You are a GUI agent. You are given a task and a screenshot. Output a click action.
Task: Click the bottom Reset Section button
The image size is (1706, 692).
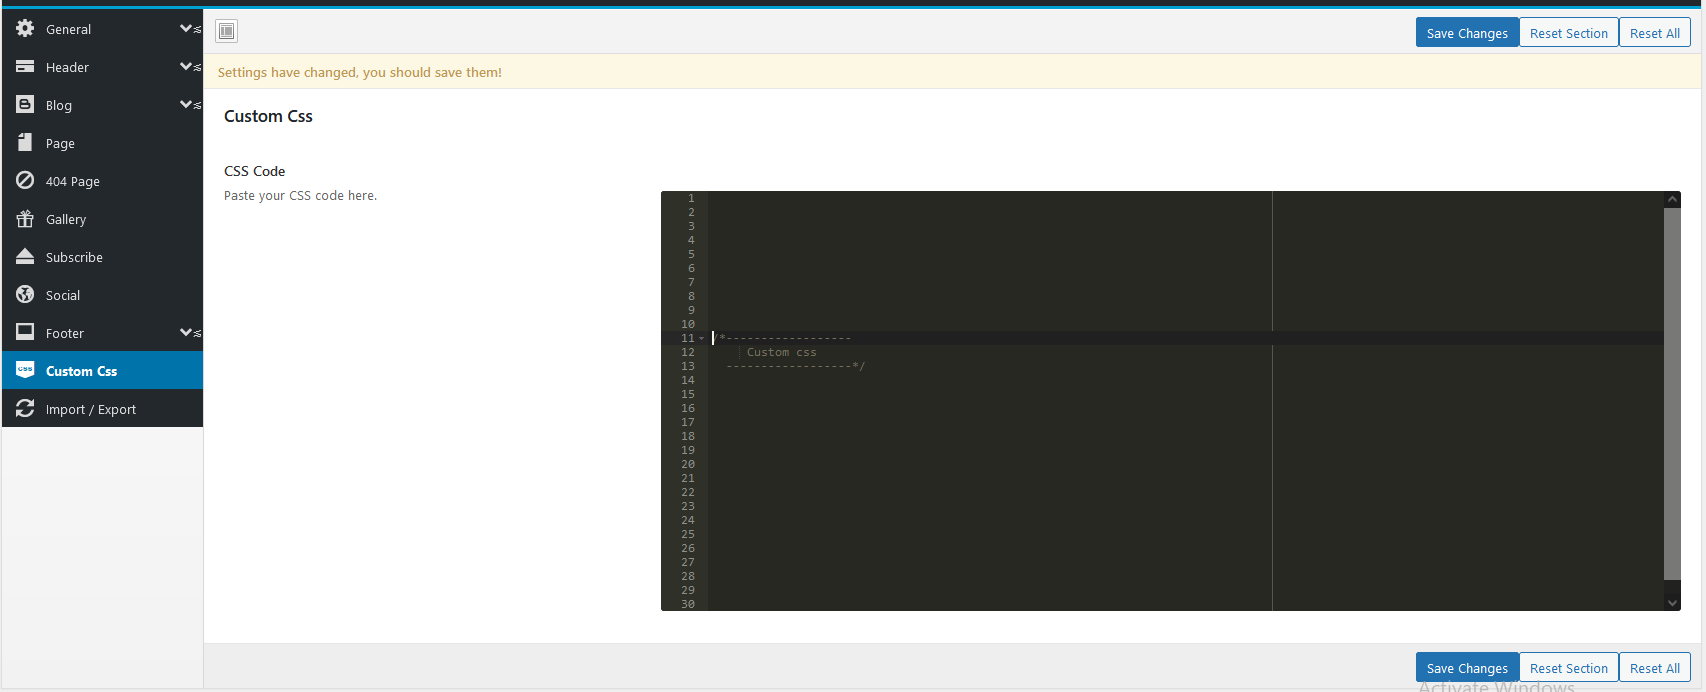click(1568, 668)
